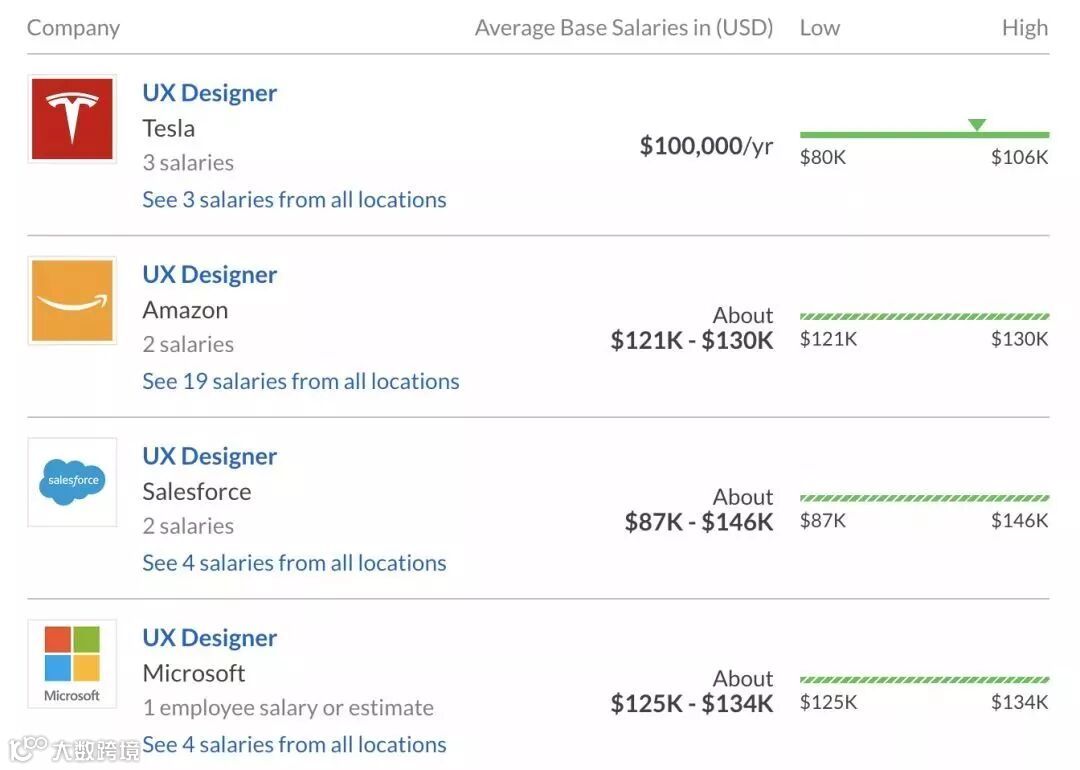This screenshot has width=1080, height=770.
Task: Click the Company column header
Action: [73, 28]
